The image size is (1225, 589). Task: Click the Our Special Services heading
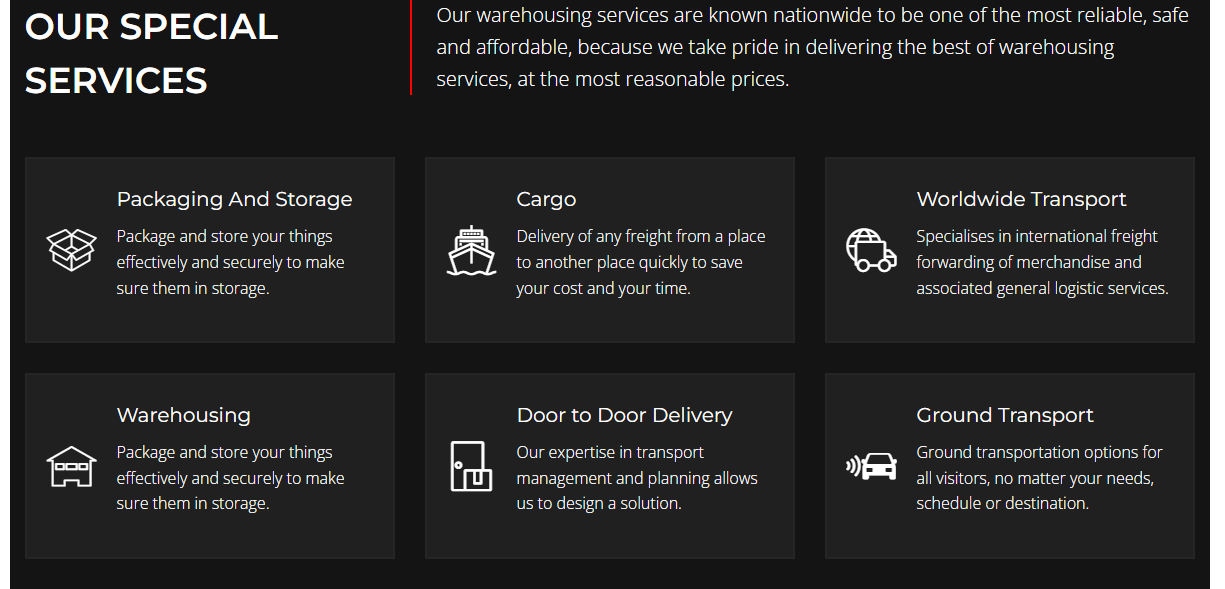coord(151,53)
